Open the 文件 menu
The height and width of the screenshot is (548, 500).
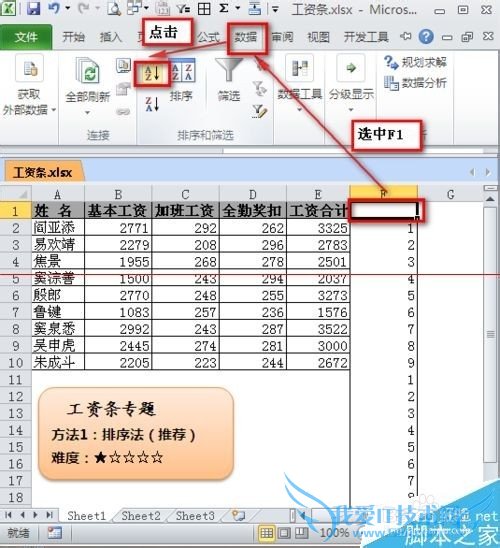(26, 37)
